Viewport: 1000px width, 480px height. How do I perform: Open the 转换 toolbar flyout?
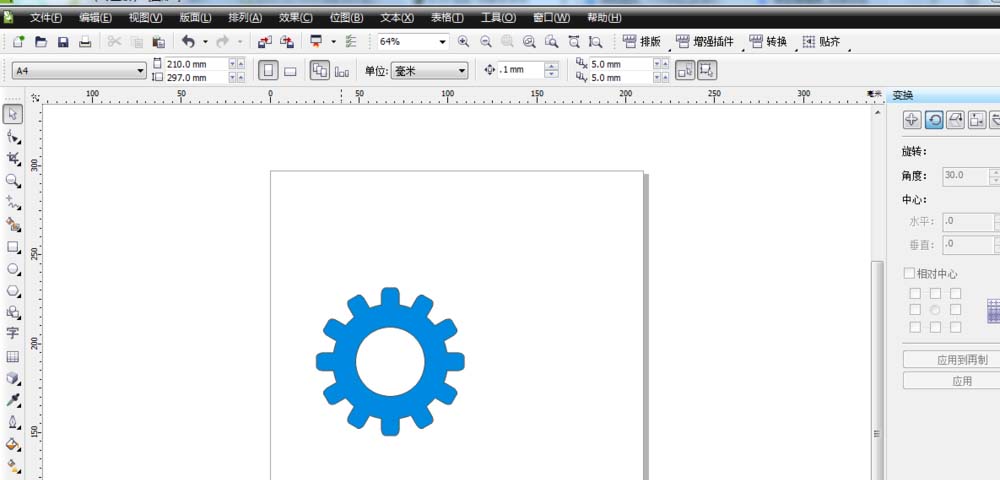tap(768, 42)
